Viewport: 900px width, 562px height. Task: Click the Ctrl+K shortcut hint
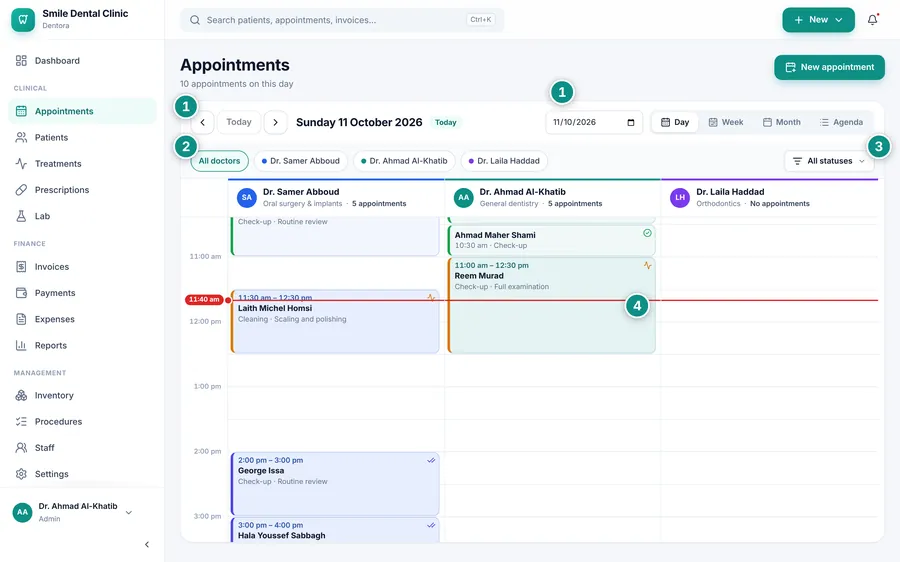[480, 20]
